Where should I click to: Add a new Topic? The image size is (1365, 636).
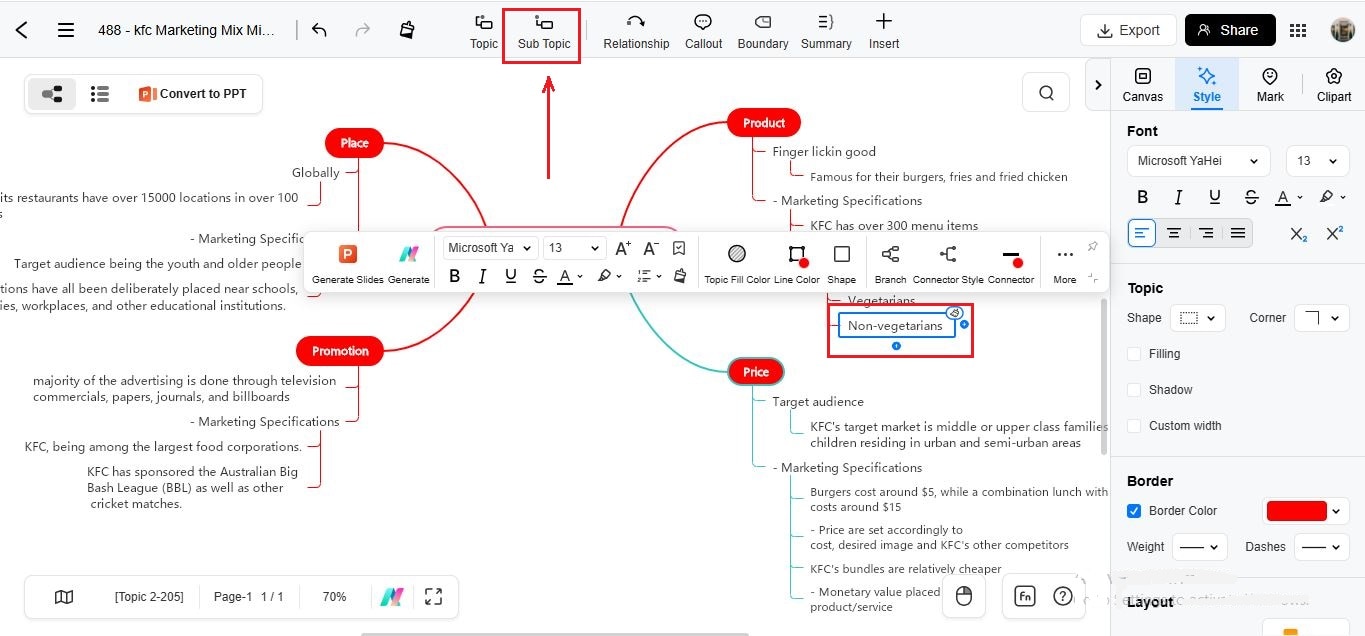click(x=484, y=31)
